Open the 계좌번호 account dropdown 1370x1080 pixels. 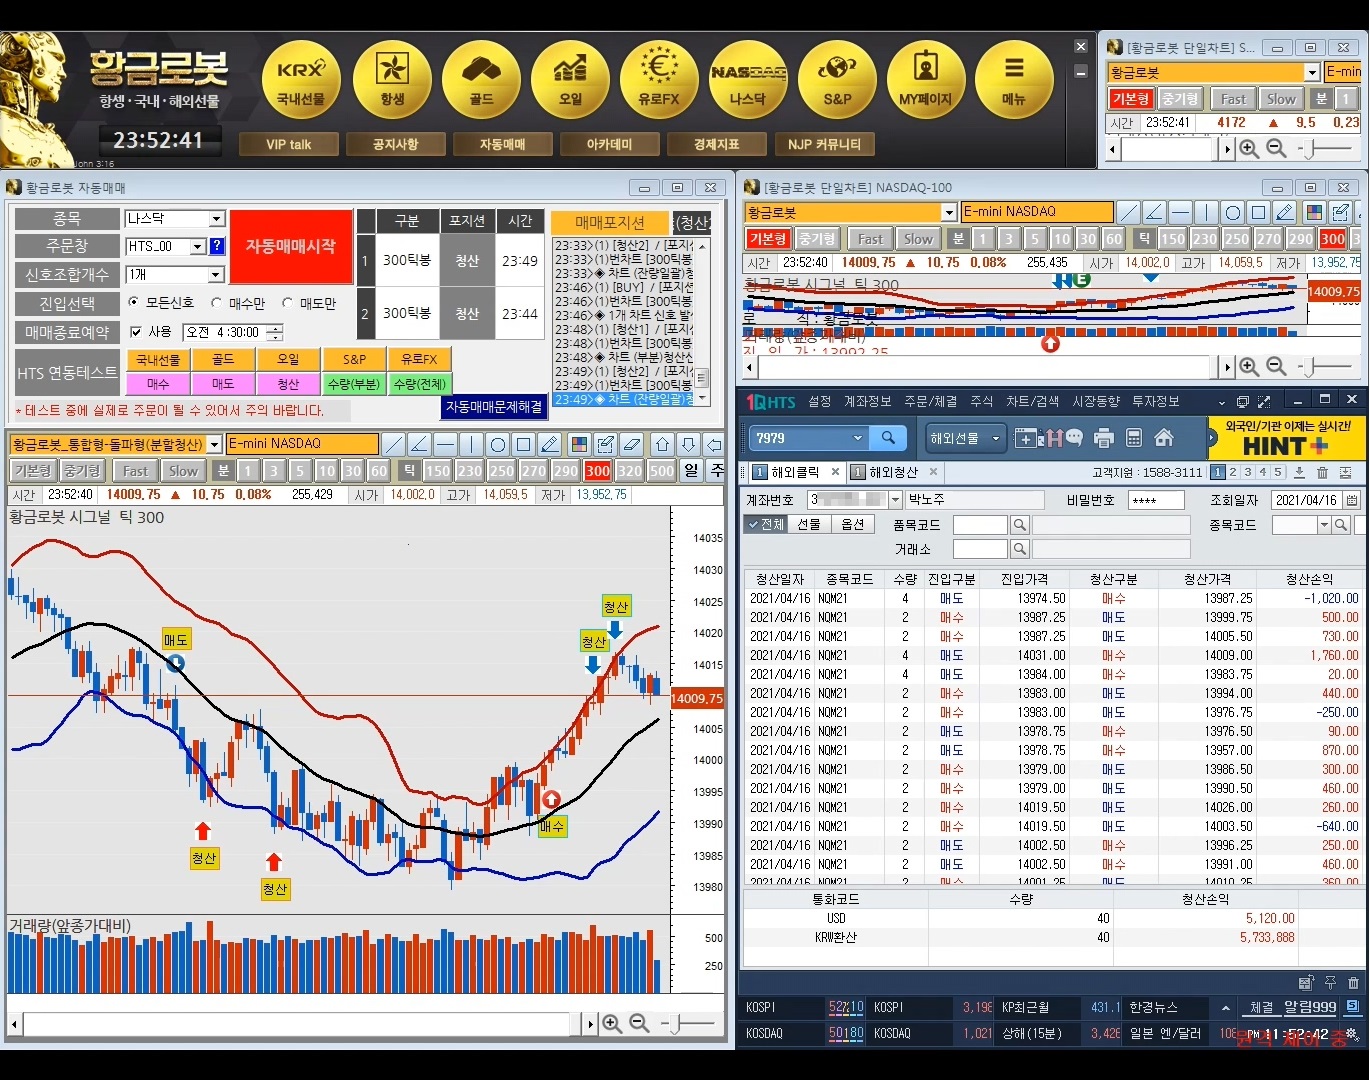[896, 500]
